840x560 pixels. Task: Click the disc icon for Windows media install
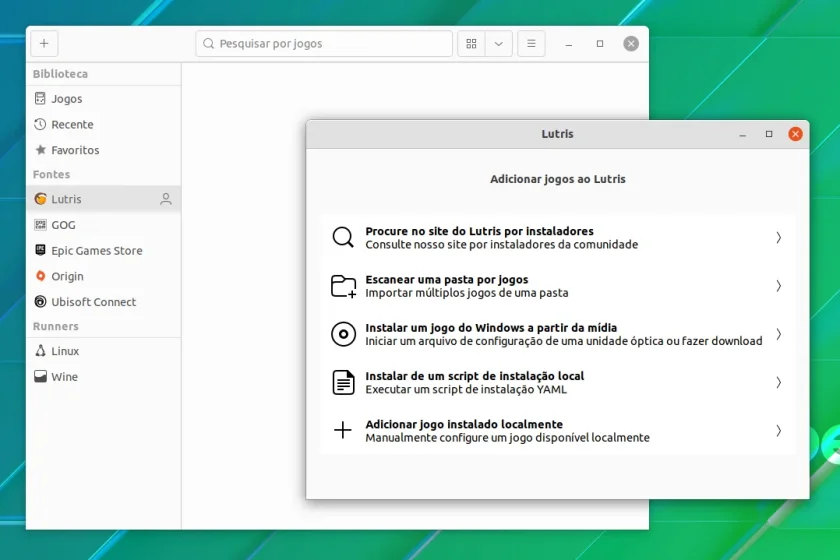coord(343,334)
